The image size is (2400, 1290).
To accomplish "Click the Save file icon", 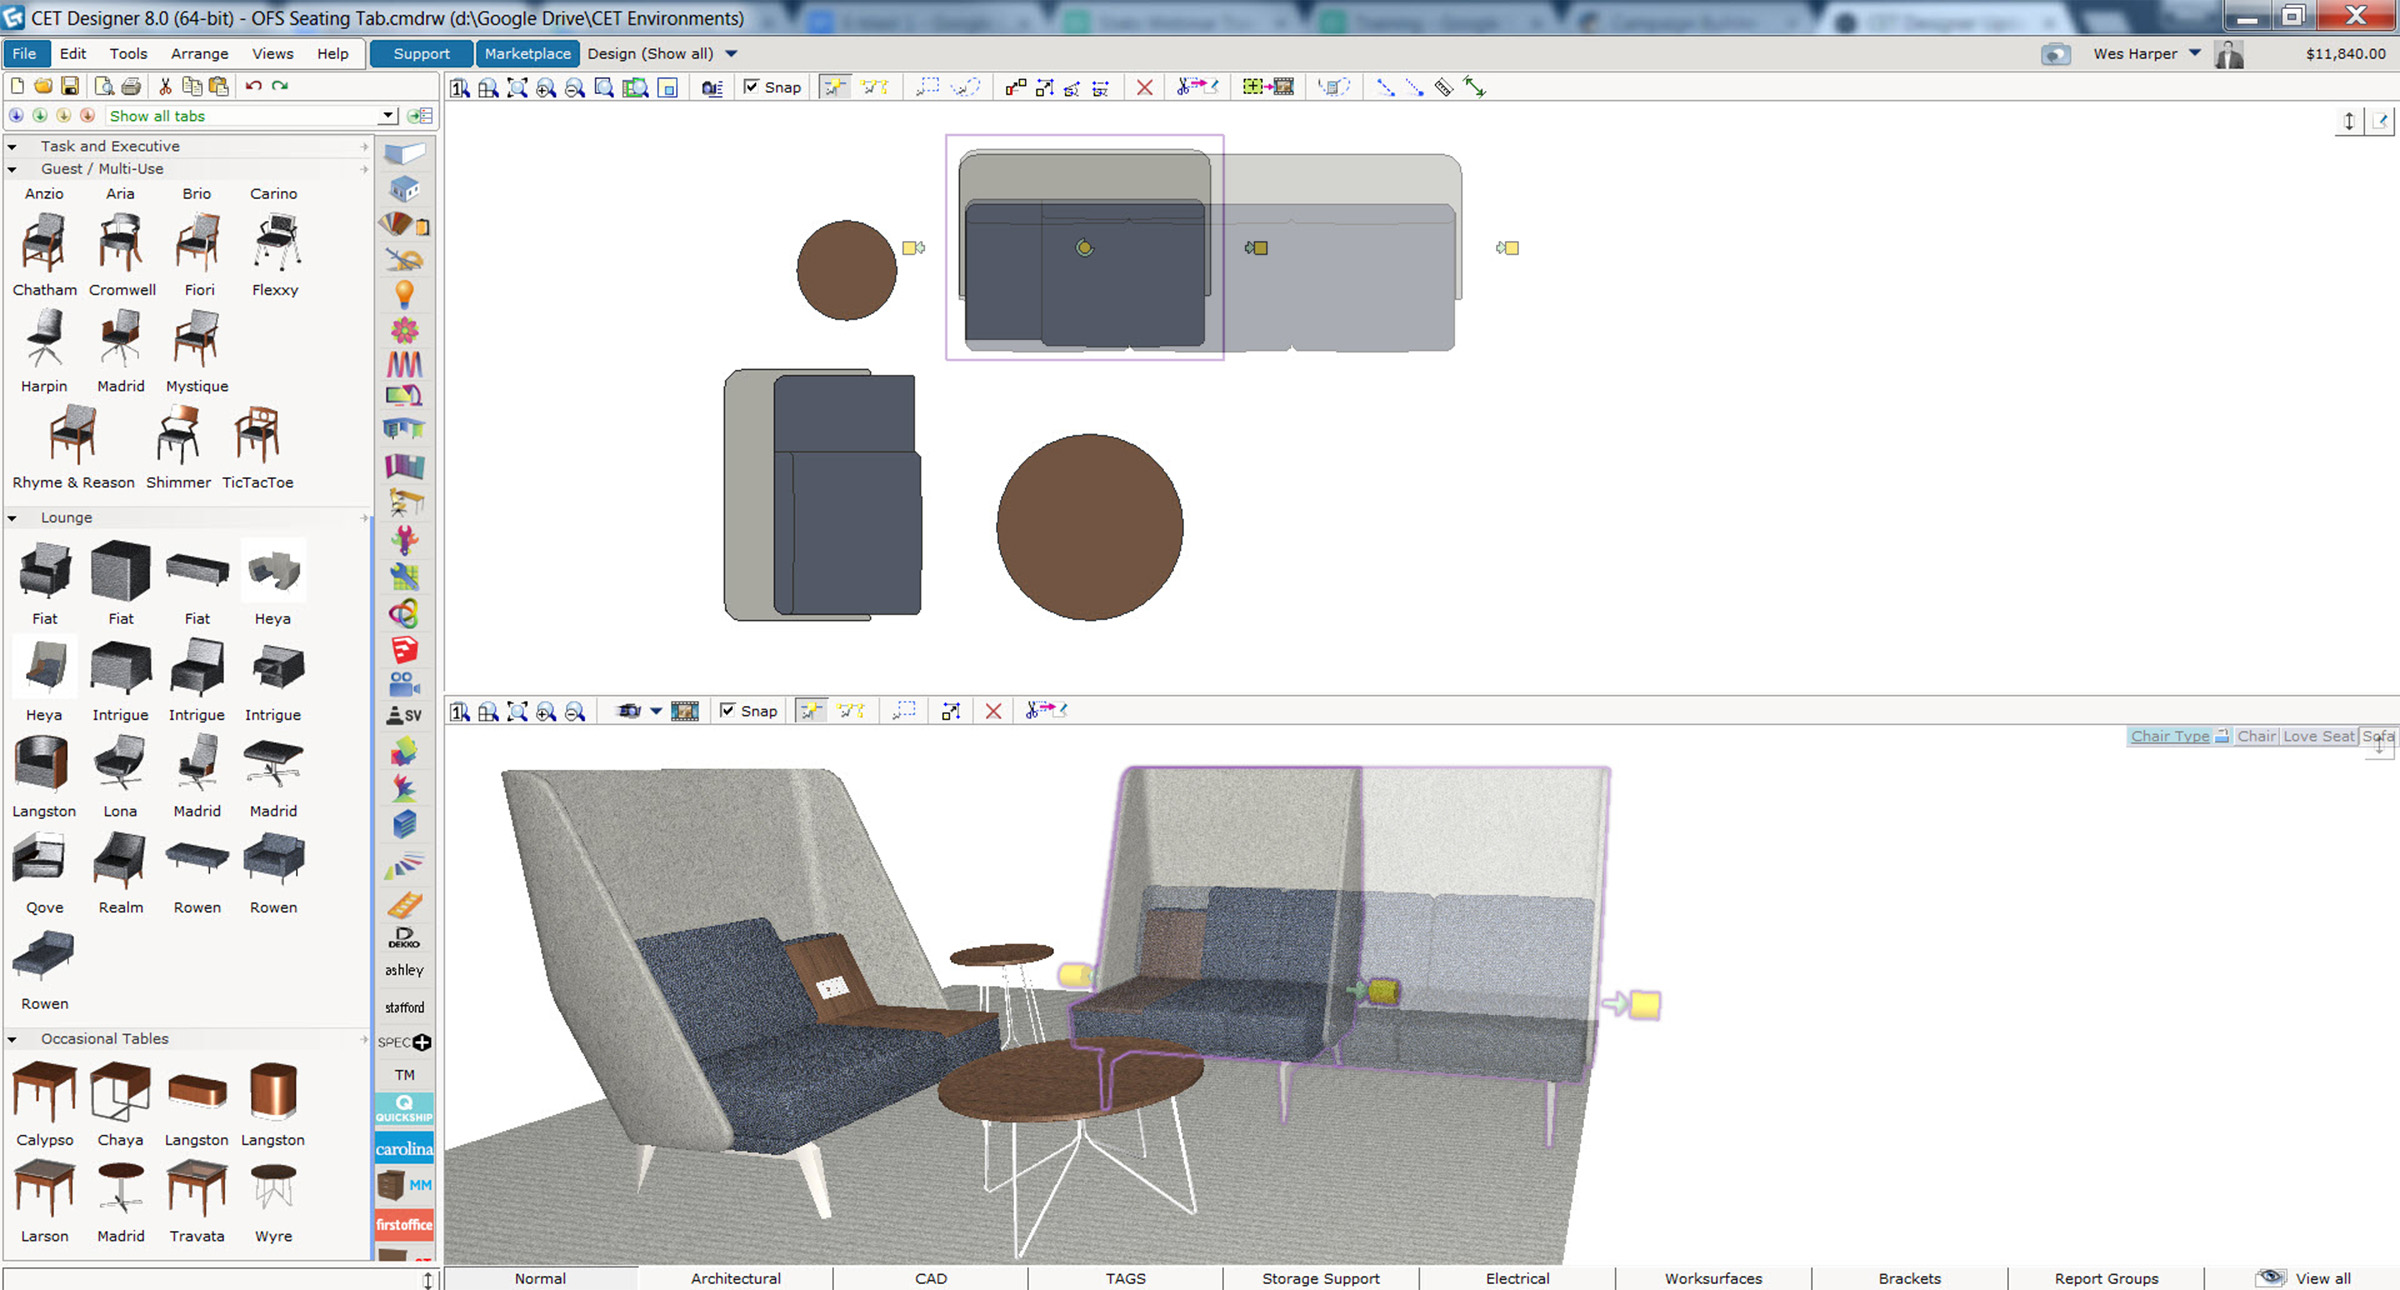I will 70,86.
